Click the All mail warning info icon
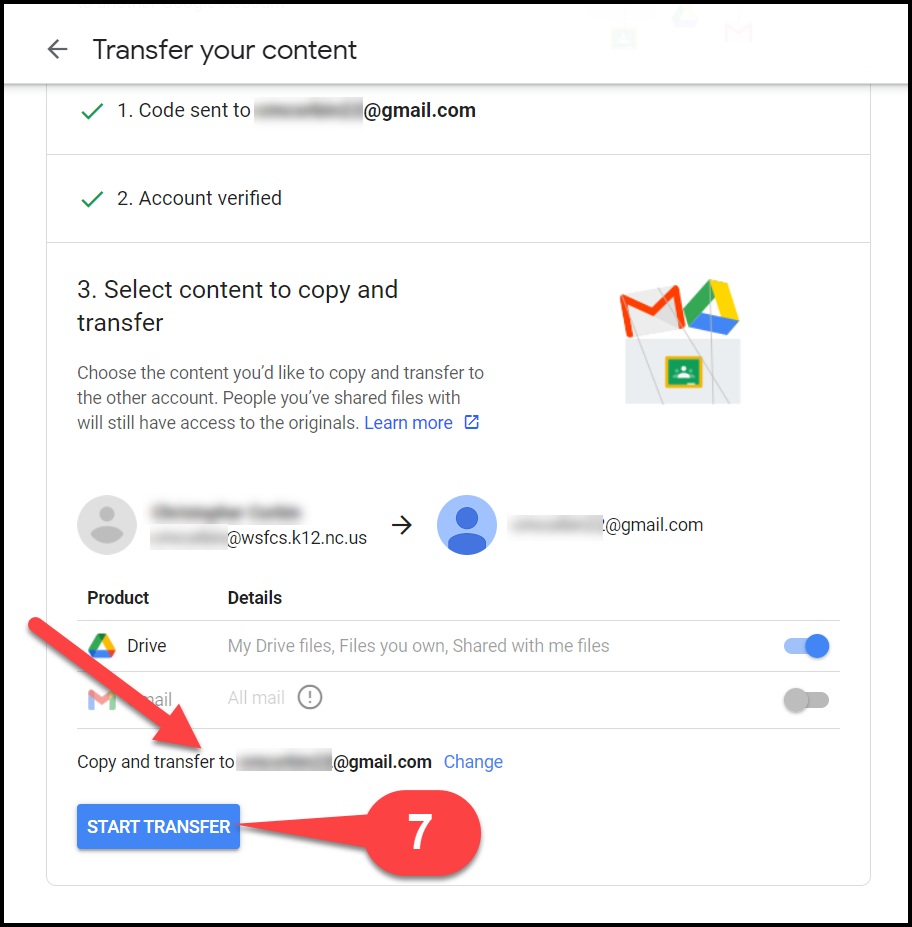Viewport: 912px width, 927px height. pos(310,697)
